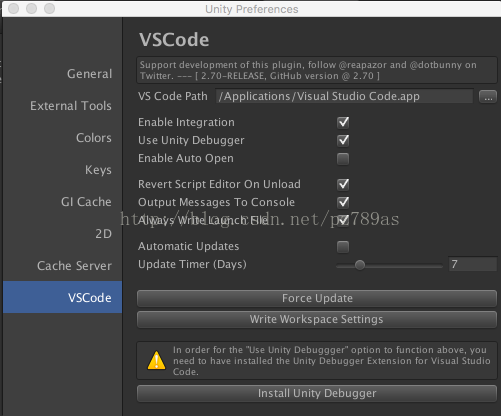Enable Automatic Updates checkbox
Image resolution: width=501 pixels, height=416 pixels.
pos(343,247)
